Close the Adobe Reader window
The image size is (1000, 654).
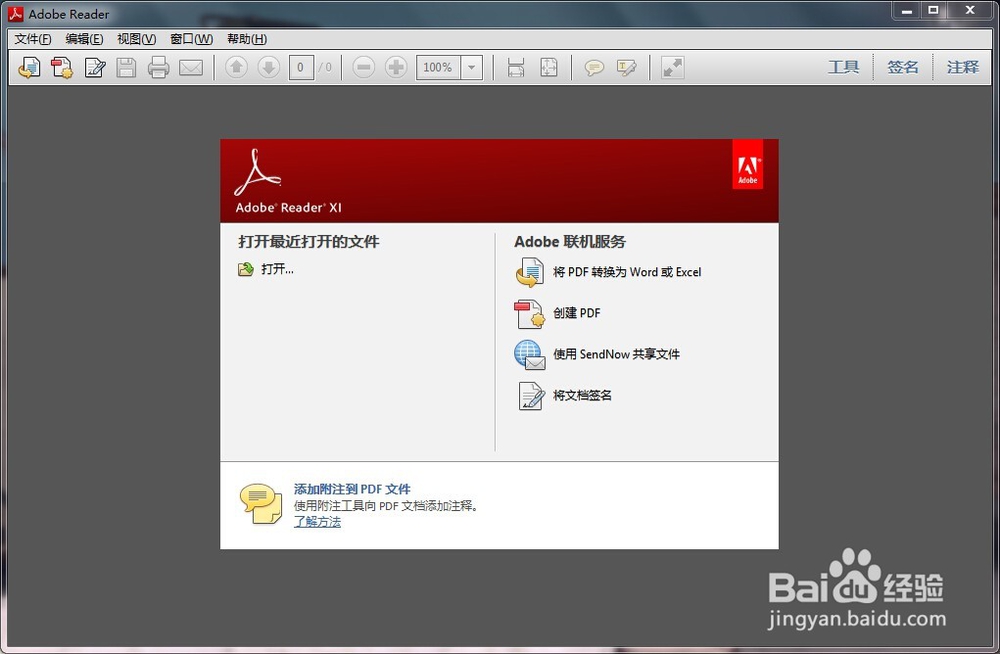click(970, 10)
